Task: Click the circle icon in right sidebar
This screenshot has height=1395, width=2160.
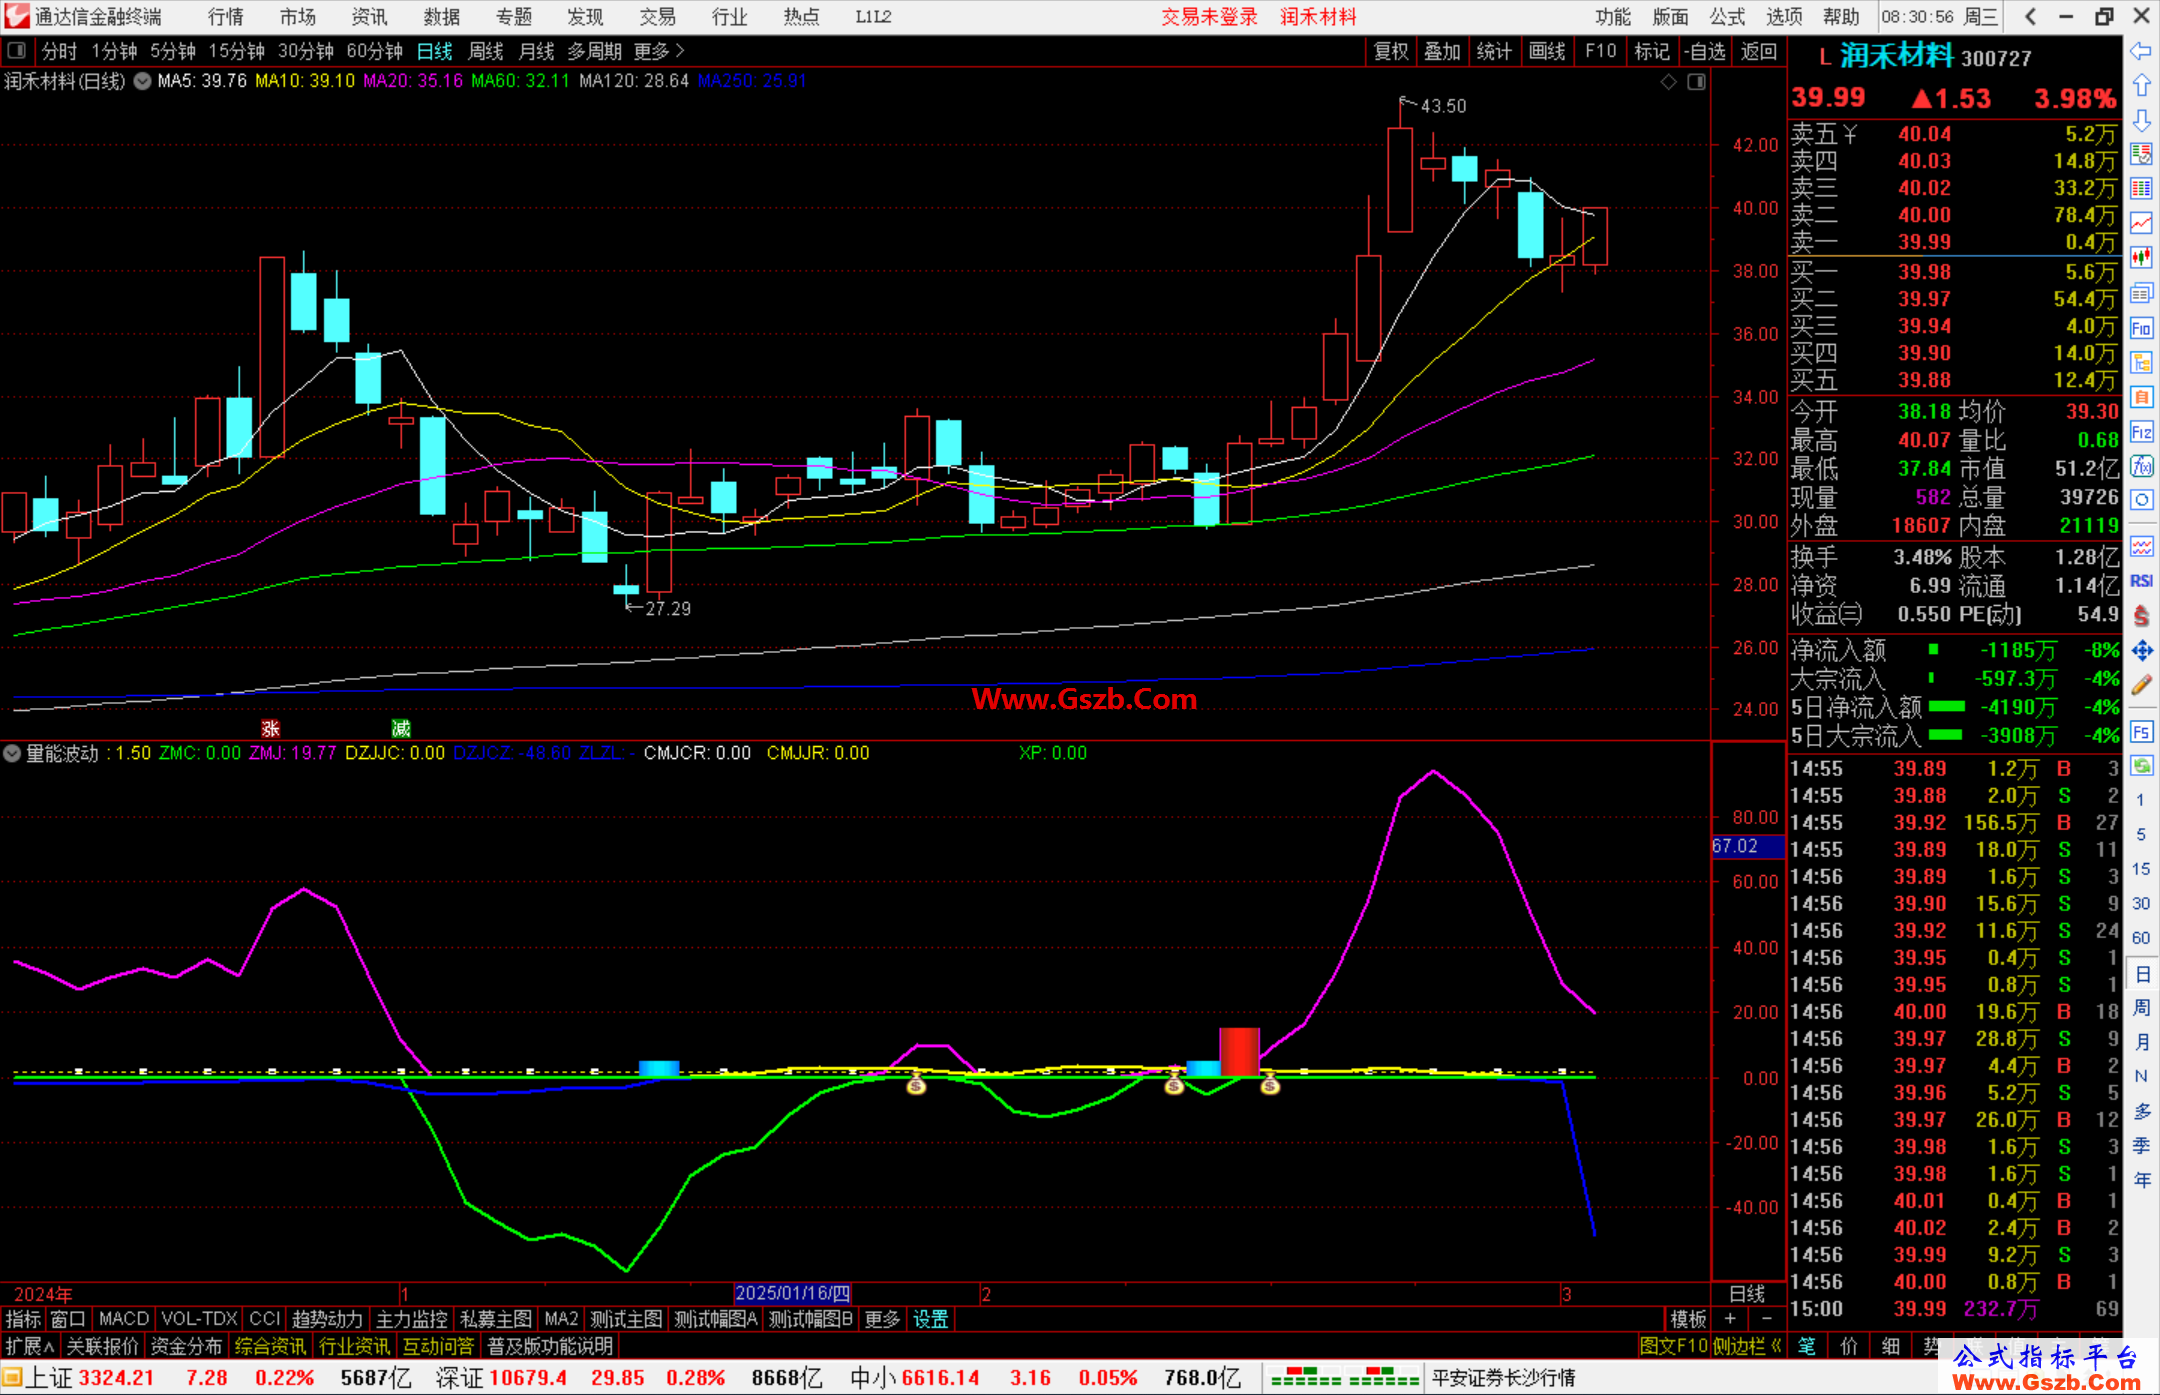Action: pos(2141,500)
